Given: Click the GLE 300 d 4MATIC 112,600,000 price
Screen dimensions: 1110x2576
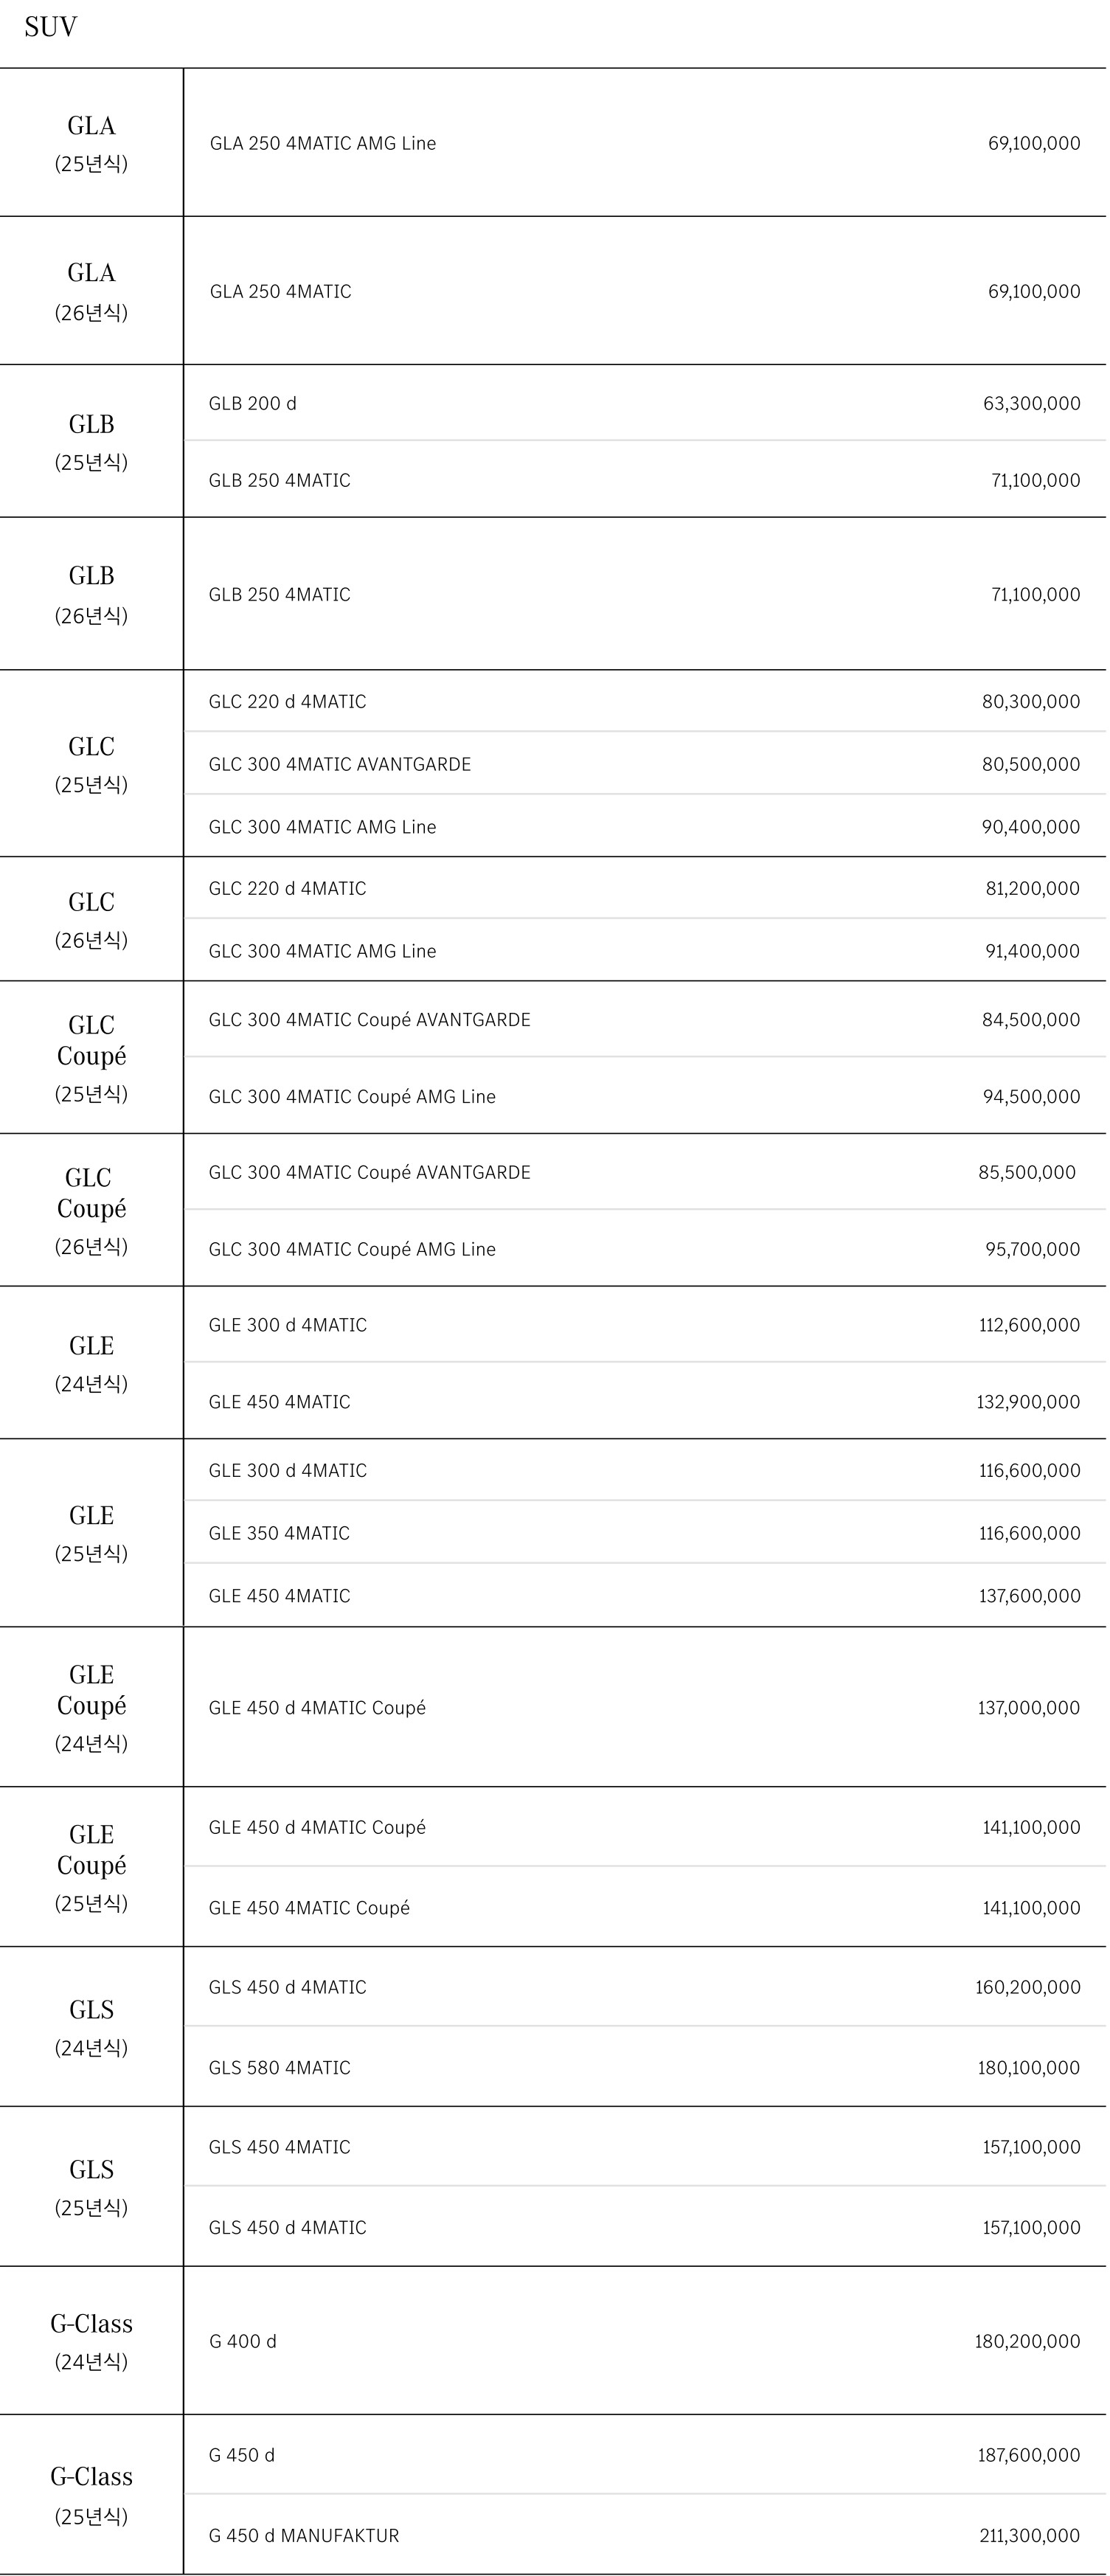Looking at the screenshot, I should (1029, 1325).
